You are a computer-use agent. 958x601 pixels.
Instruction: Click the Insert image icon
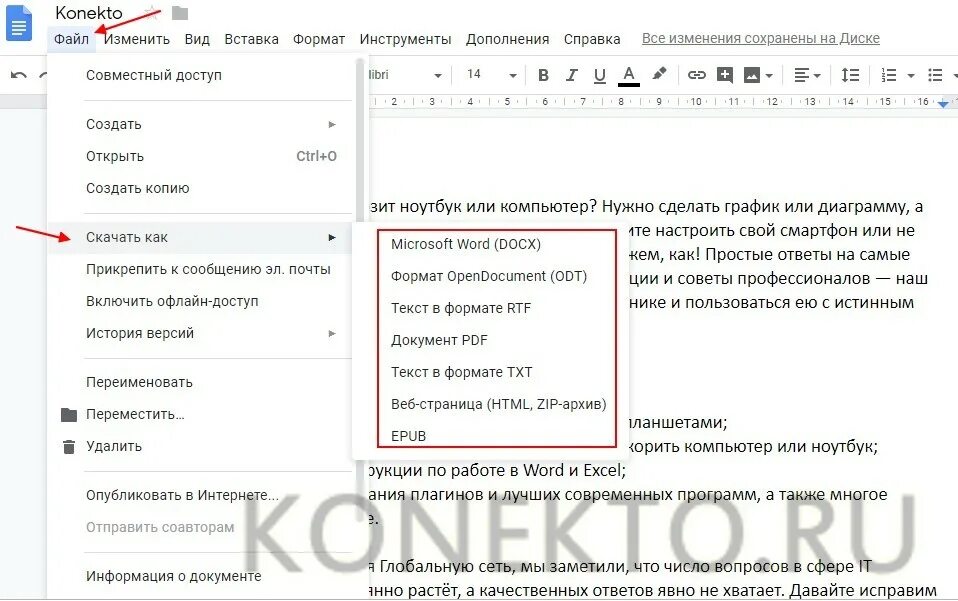coord(751,75)
